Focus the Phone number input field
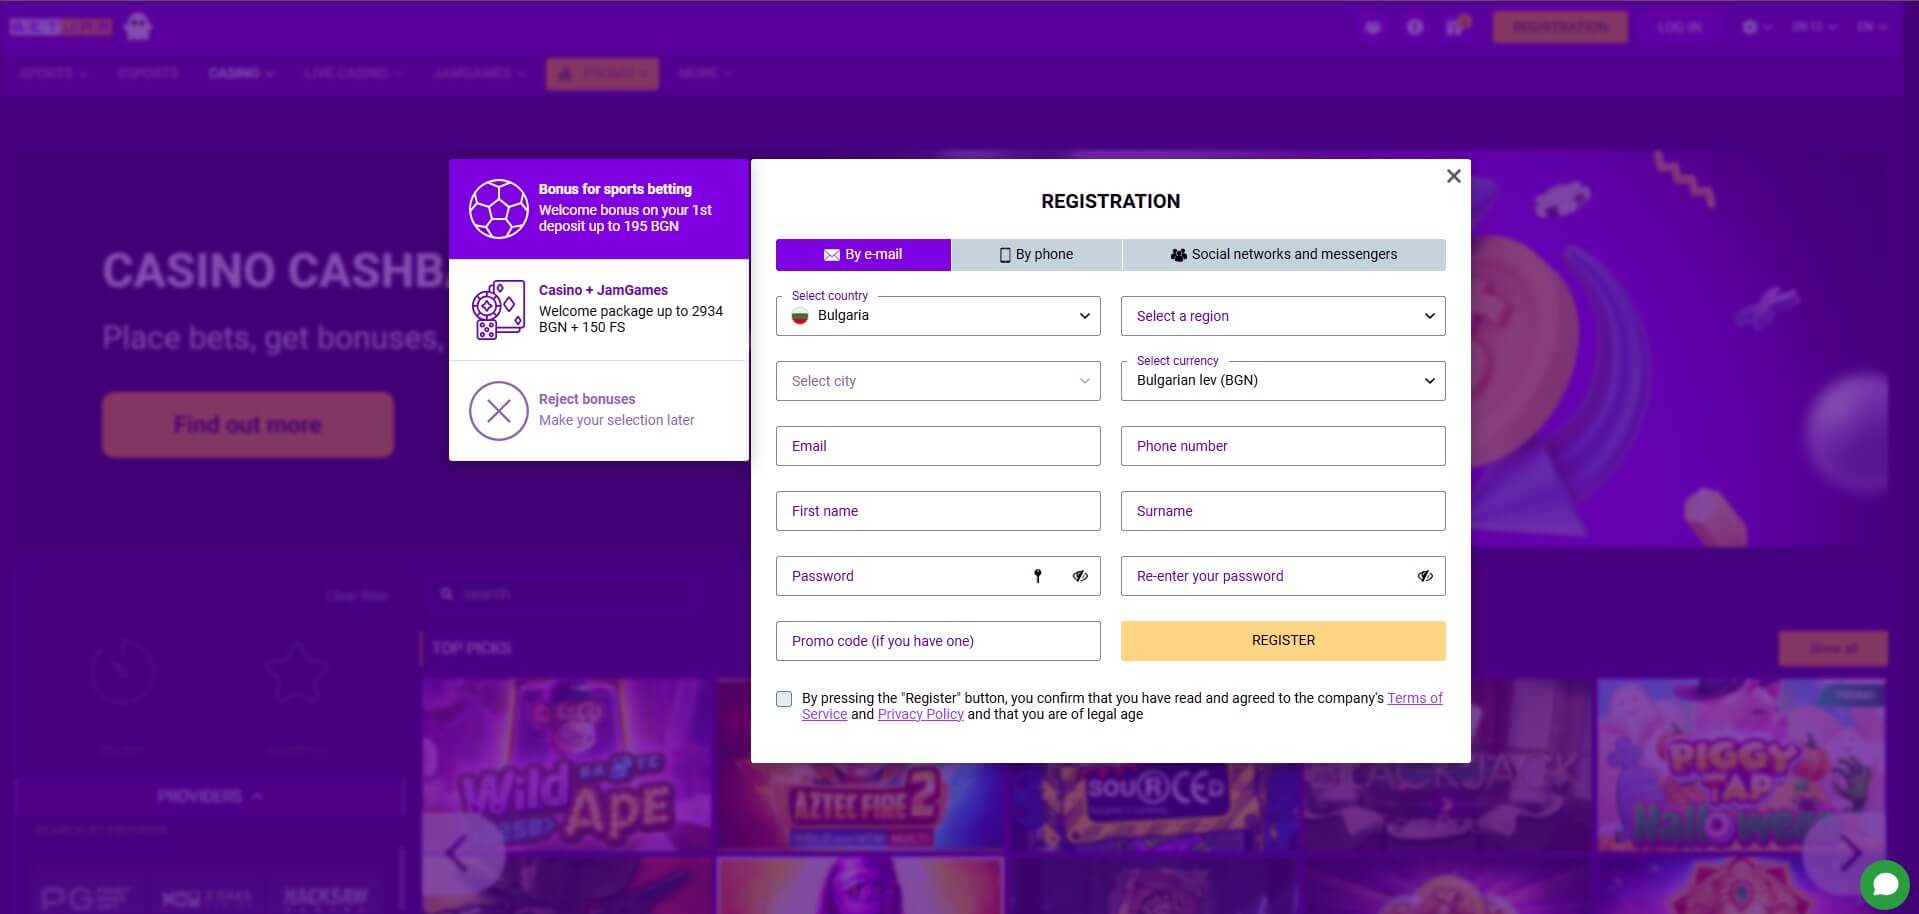 [1283, 446]
